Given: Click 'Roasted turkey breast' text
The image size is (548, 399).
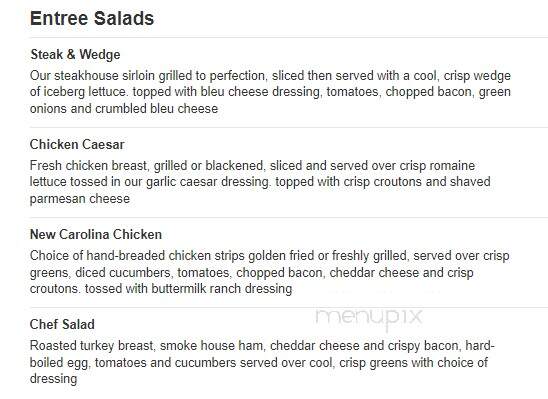Looking at the screenshot, I should click(92, 346).
